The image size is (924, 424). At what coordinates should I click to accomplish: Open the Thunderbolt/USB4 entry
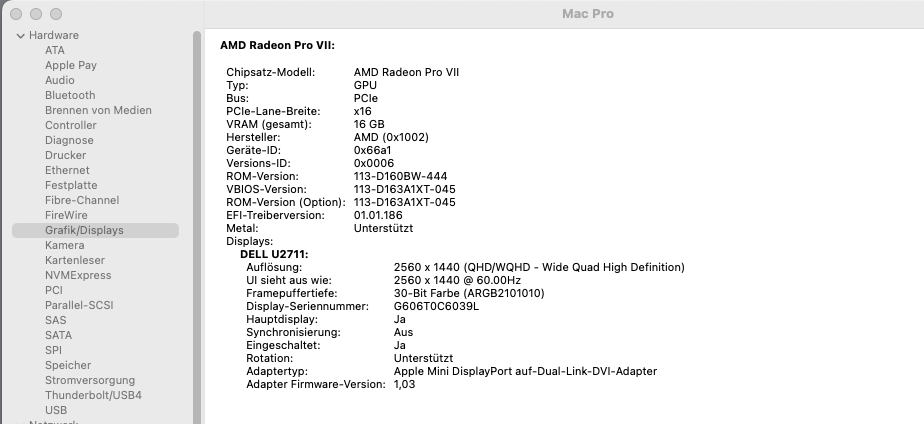click(x=93, y=395)
